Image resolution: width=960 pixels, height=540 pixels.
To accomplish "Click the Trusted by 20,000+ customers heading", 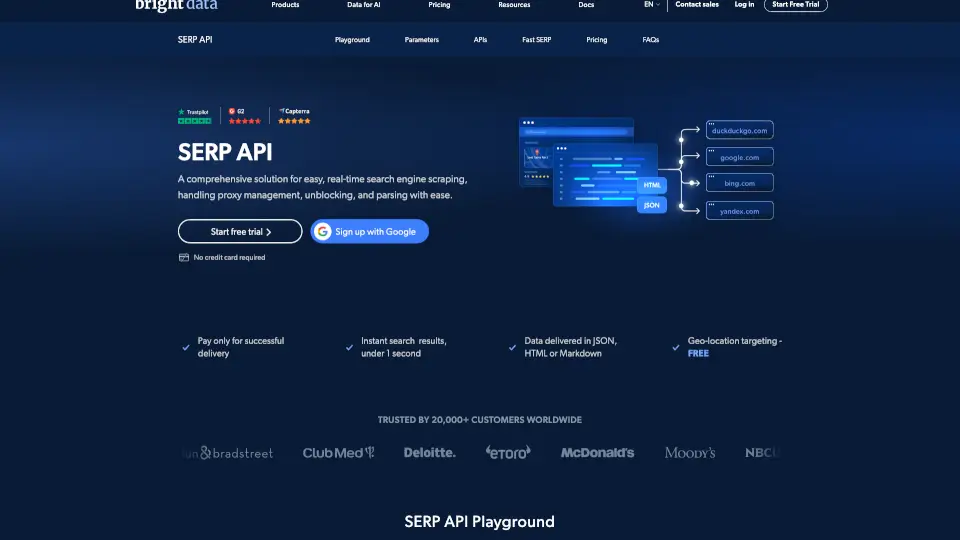I will (x=479, y=420).
